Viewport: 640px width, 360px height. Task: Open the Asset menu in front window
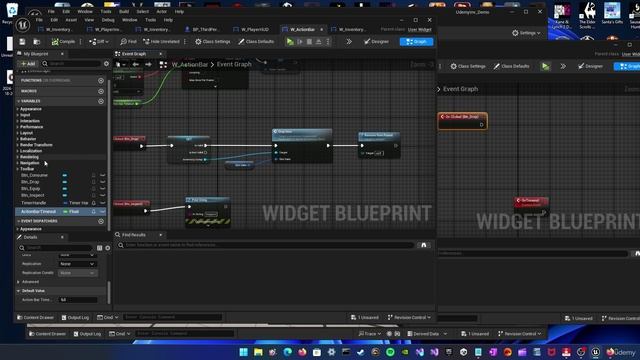[x=71, y=20]
